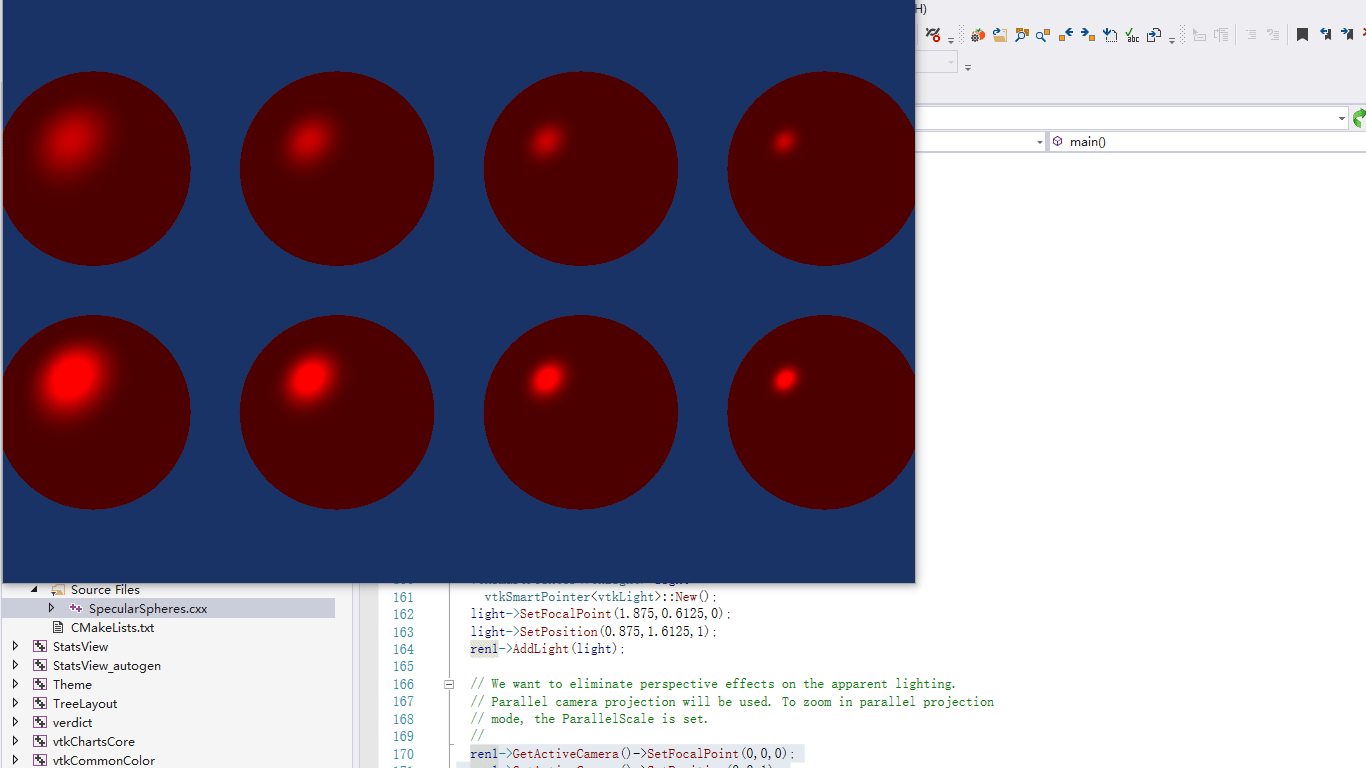Viewport: 1366px width, 768px height.
Task: Click the purple cube icon beside main()
Action: click(1058, 142)
